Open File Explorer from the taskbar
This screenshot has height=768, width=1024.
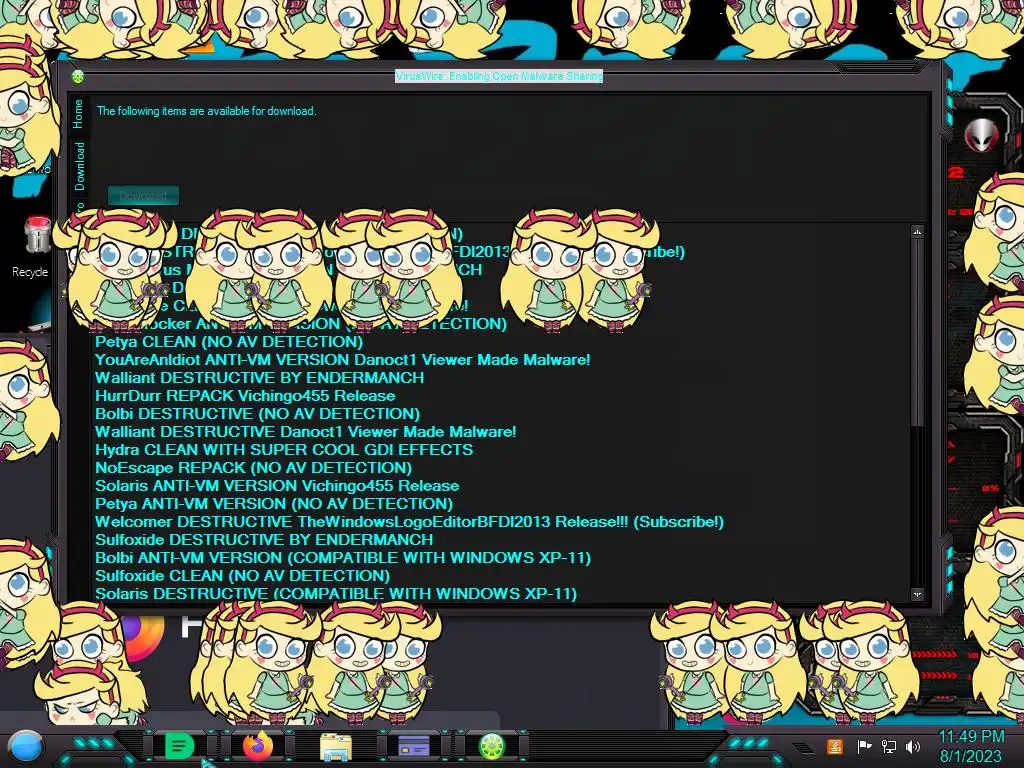click(x=336, y=747)
